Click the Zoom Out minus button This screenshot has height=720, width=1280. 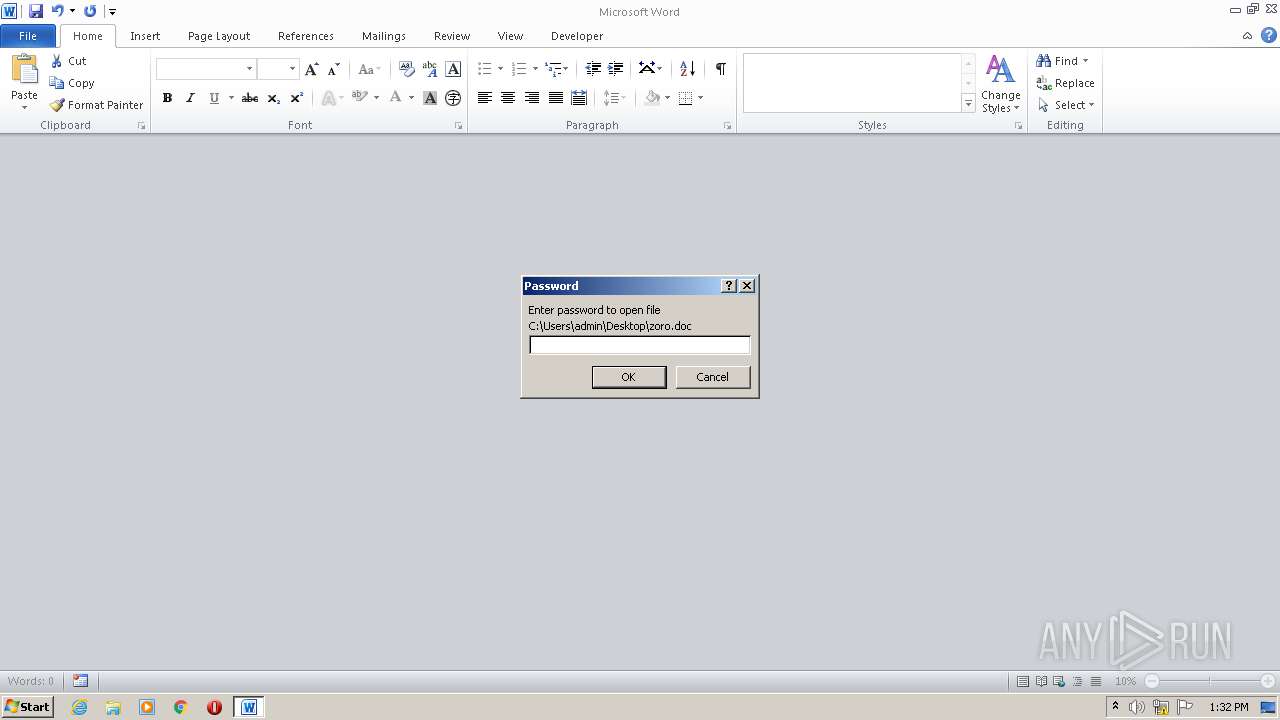point(1152,681)
